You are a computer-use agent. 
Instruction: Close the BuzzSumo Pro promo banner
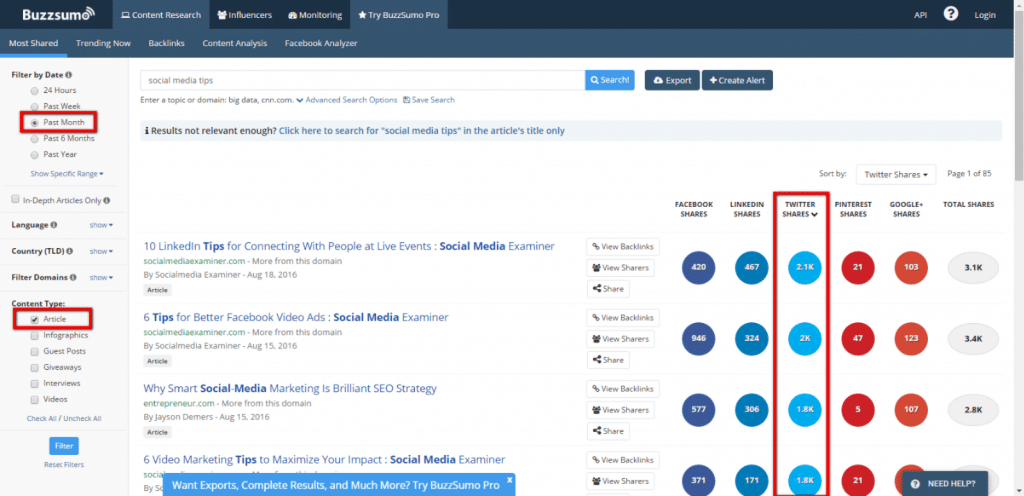click(509, 481)
